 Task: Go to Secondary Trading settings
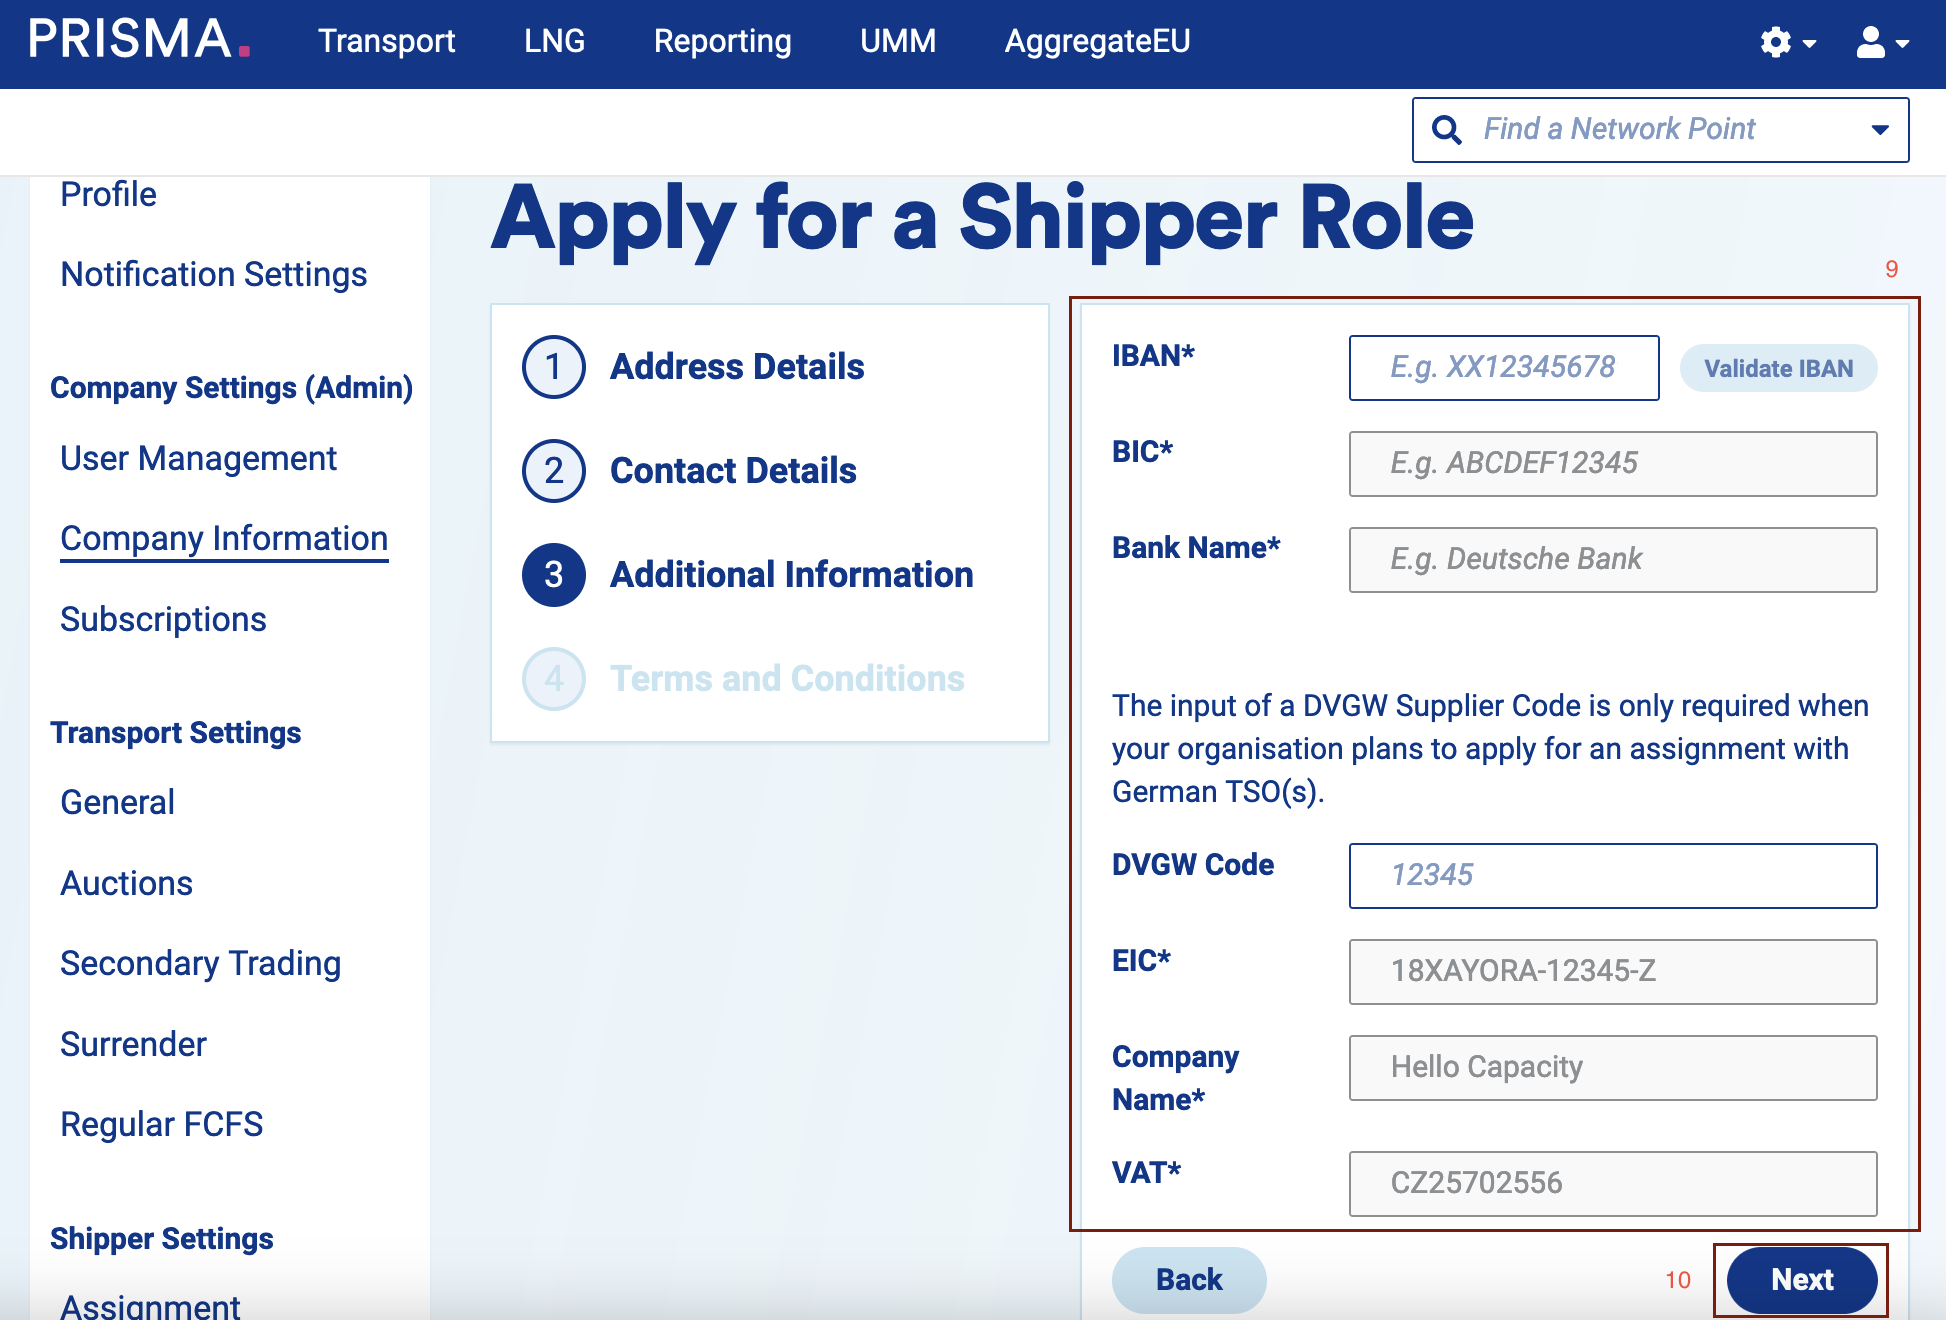[x=200, y=963]
